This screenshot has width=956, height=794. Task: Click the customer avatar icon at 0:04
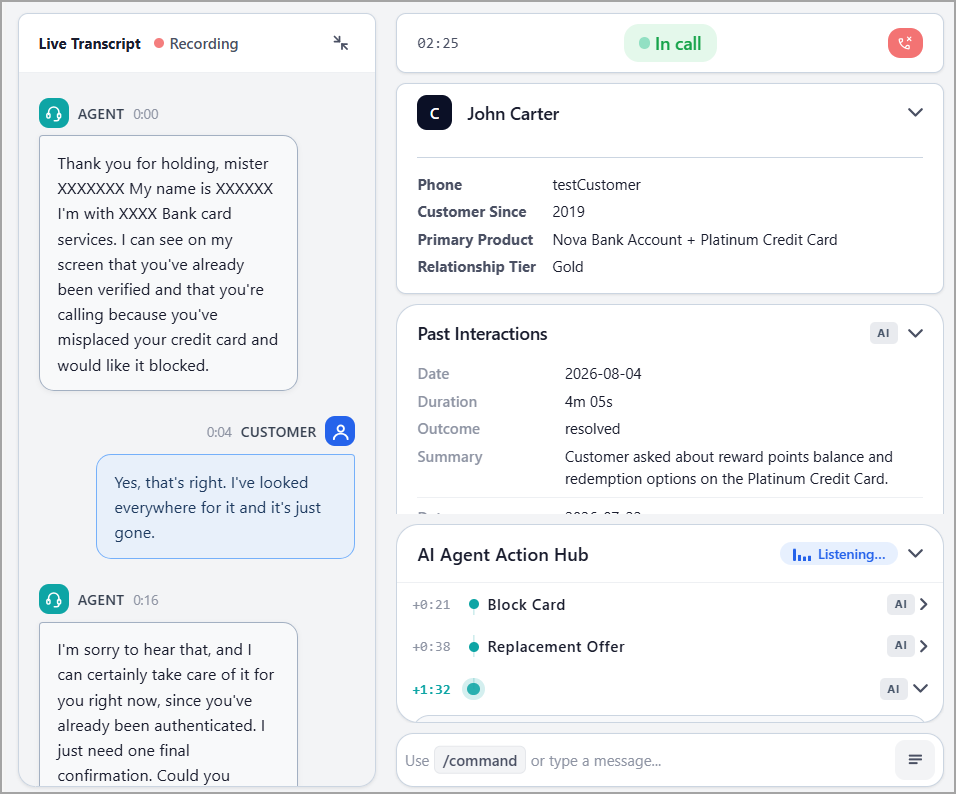(340, 431)
